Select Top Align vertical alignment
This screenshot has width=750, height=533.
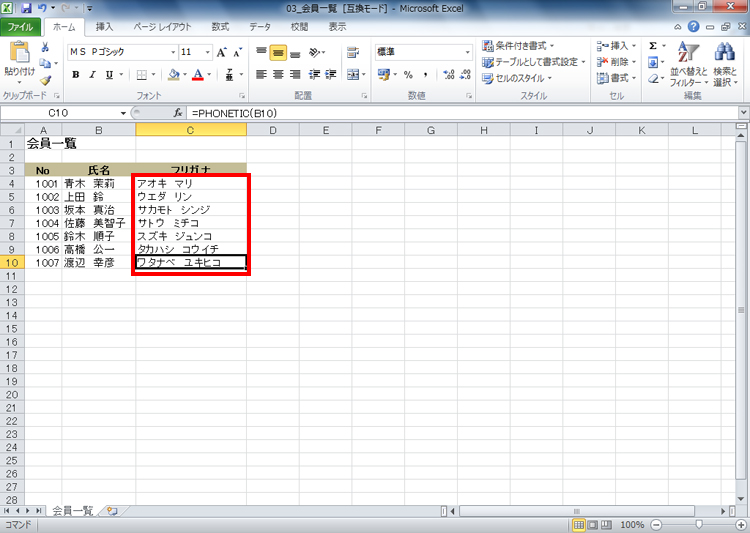(261, 52)
